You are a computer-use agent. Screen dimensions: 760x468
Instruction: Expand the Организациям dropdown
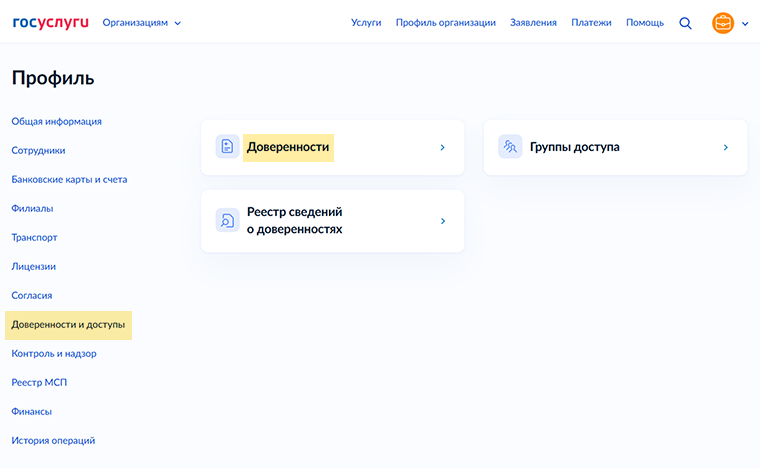pyautogui.click(x=142, y=23)
